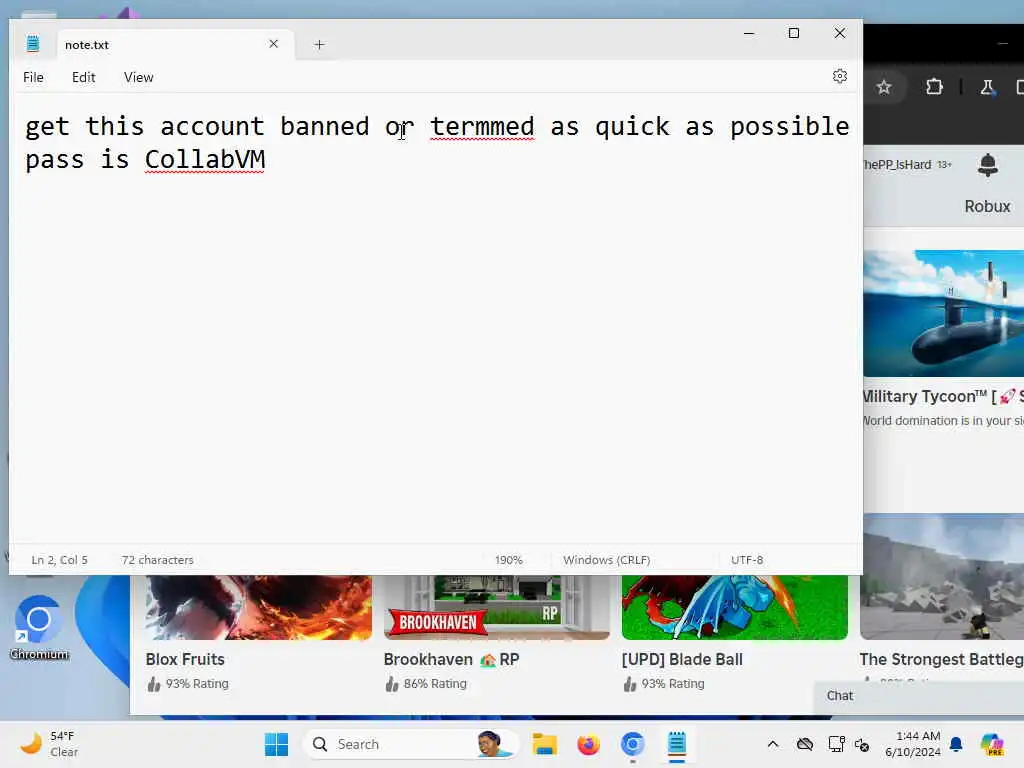The width and height of the screenshot is (1024, 768).
Task: Click the Brookhaven thumbnail image
Action: click(496, 607)
